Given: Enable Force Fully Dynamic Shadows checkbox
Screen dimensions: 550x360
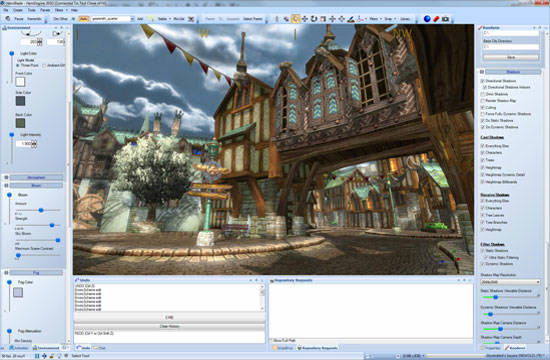Looking at the screenshot, I should (x=483, y=114).
